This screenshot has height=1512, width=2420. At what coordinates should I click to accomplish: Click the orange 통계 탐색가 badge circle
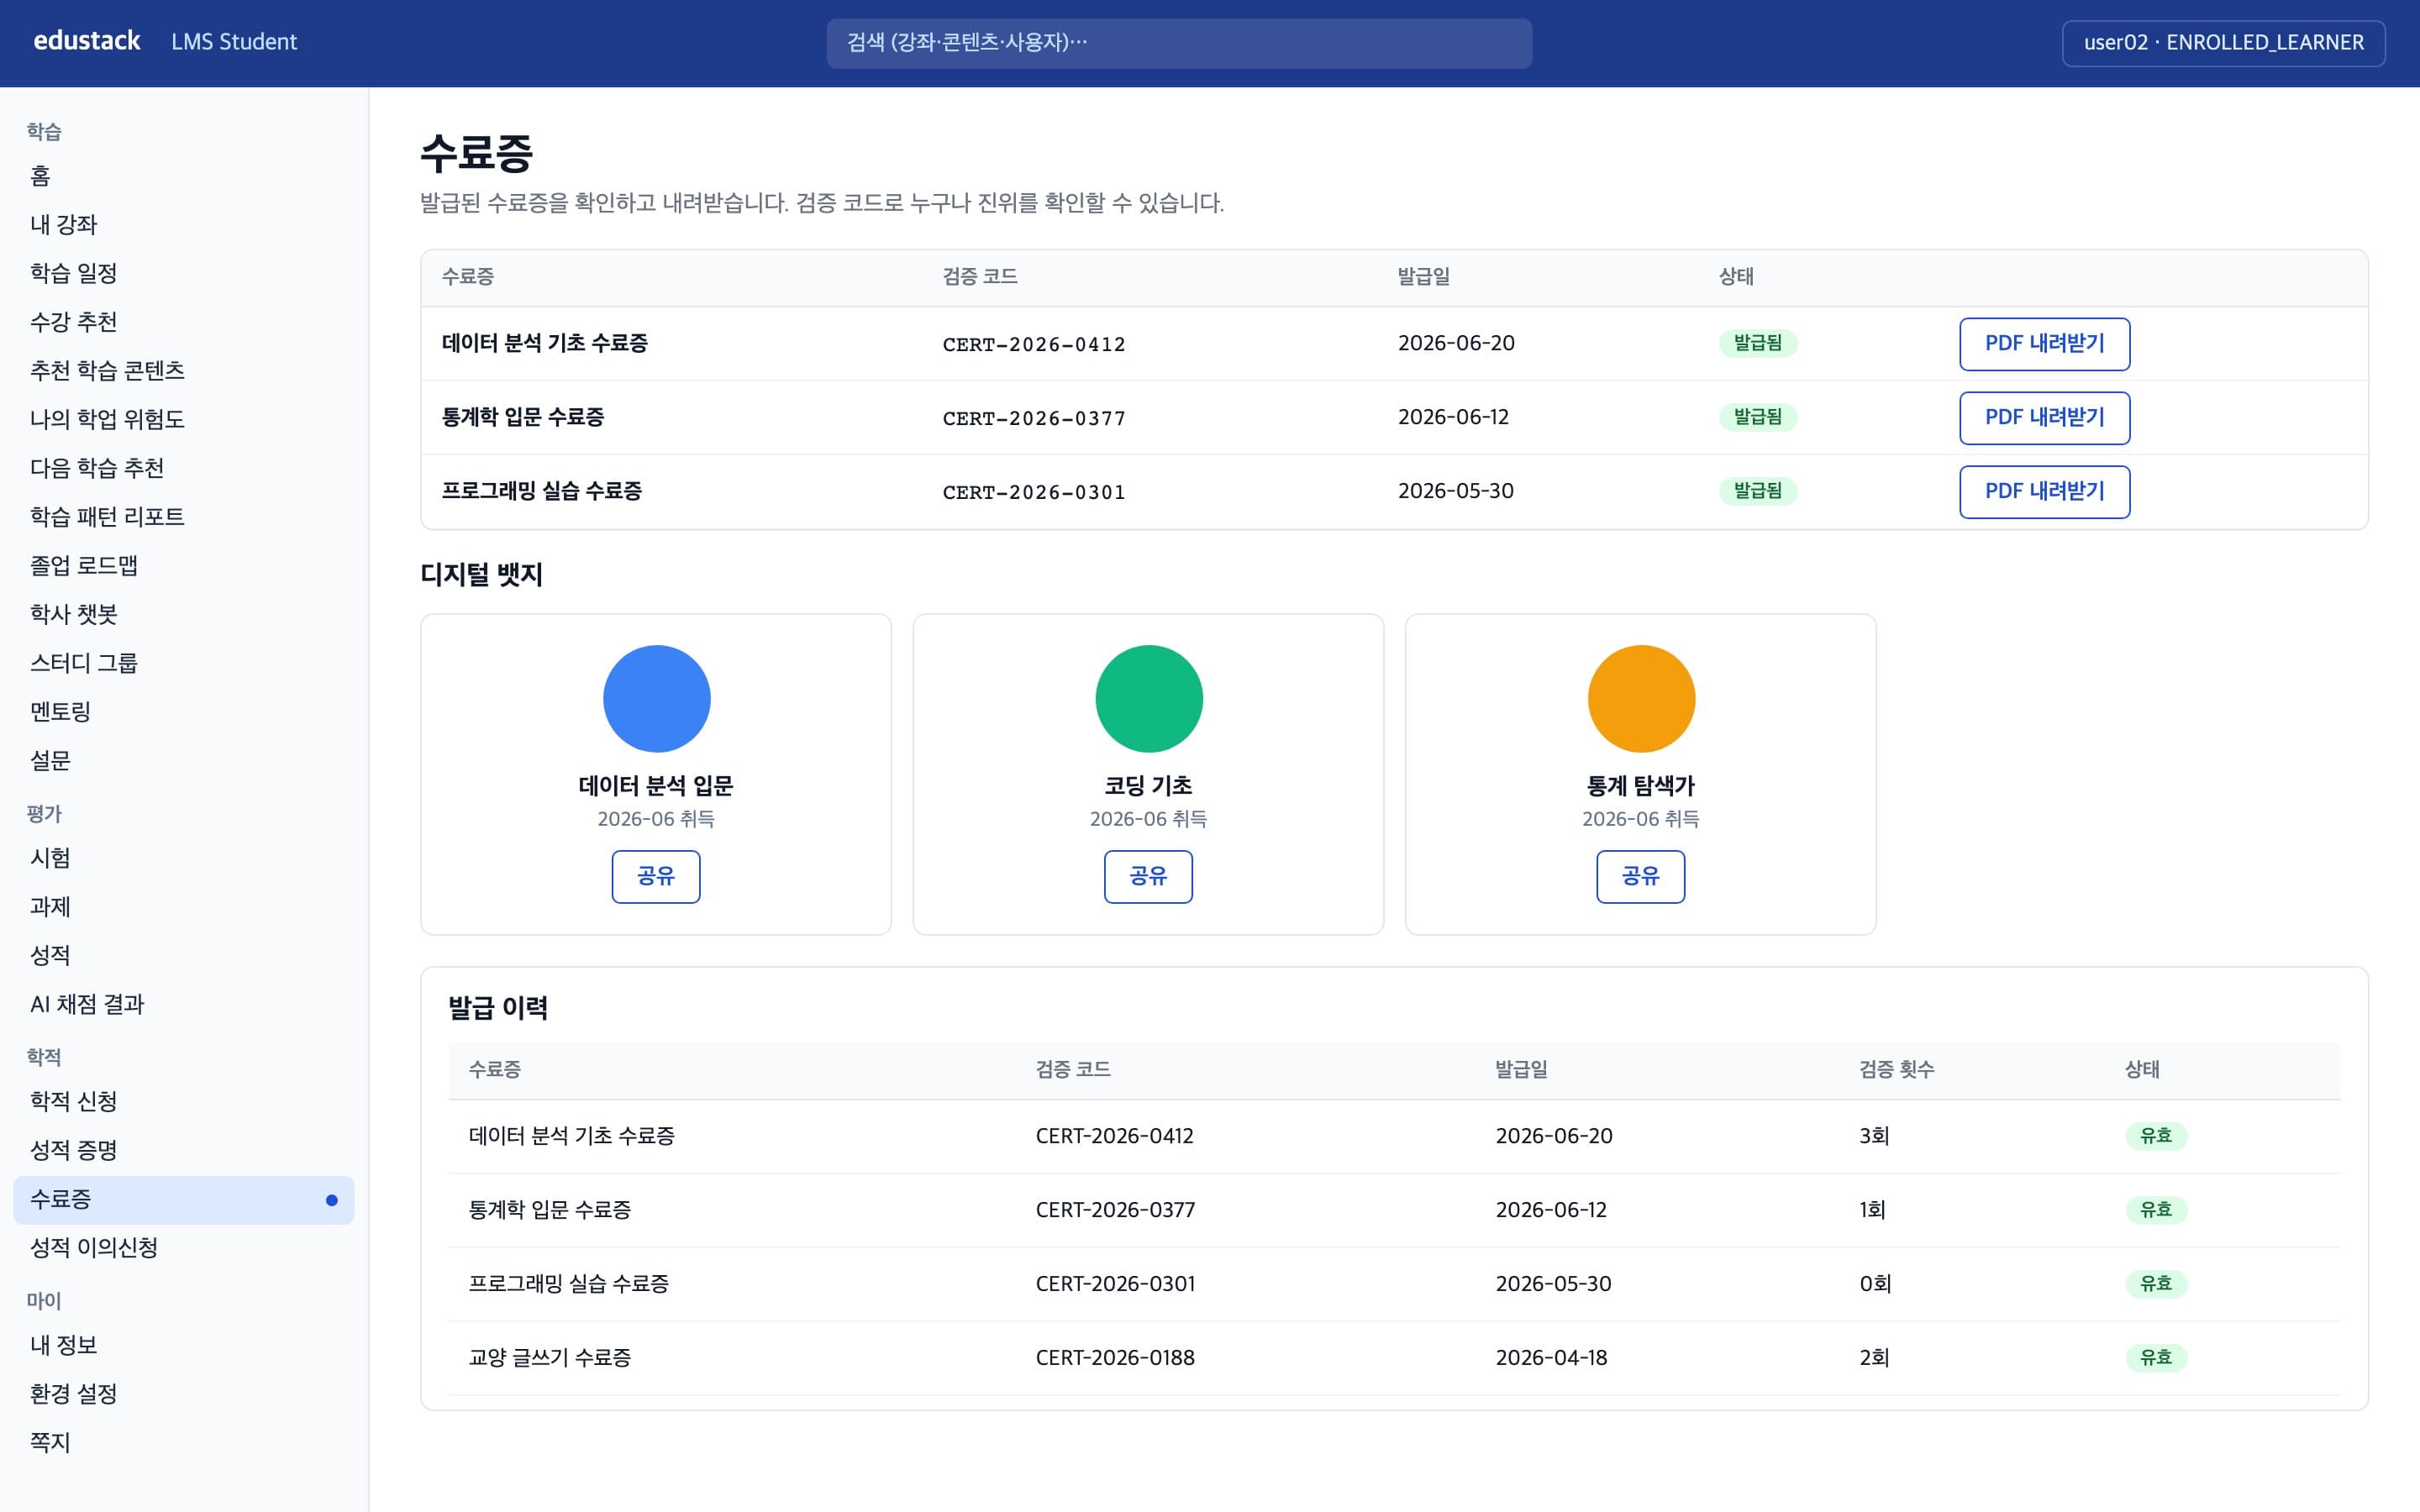point(1641,698)
